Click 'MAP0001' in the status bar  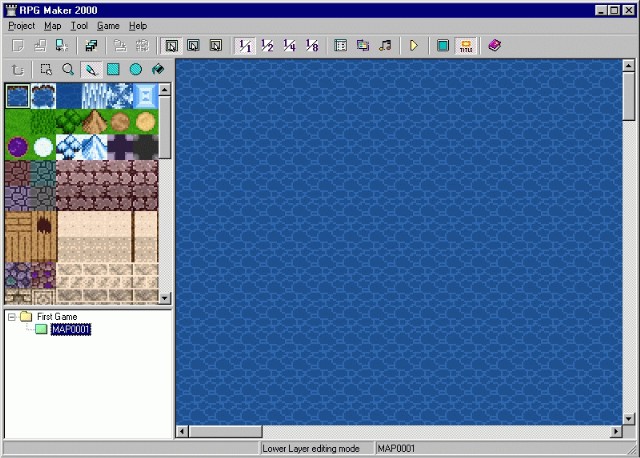396,449
